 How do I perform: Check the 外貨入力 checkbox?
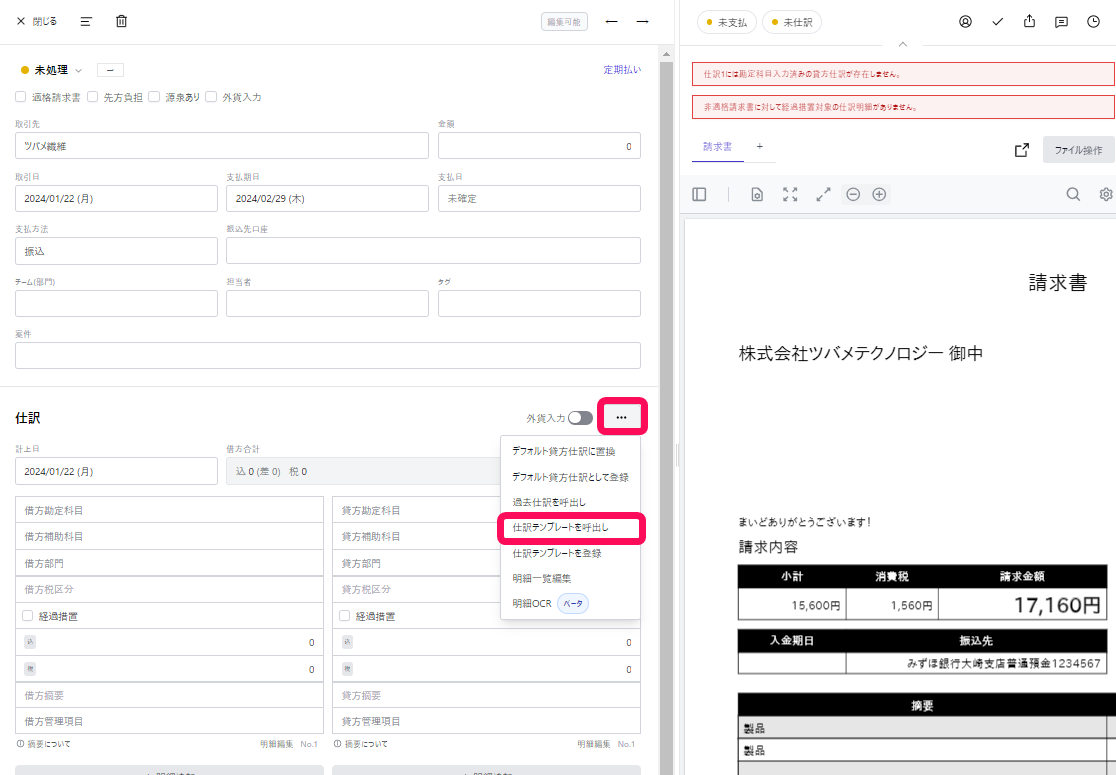tap(211, 97)
